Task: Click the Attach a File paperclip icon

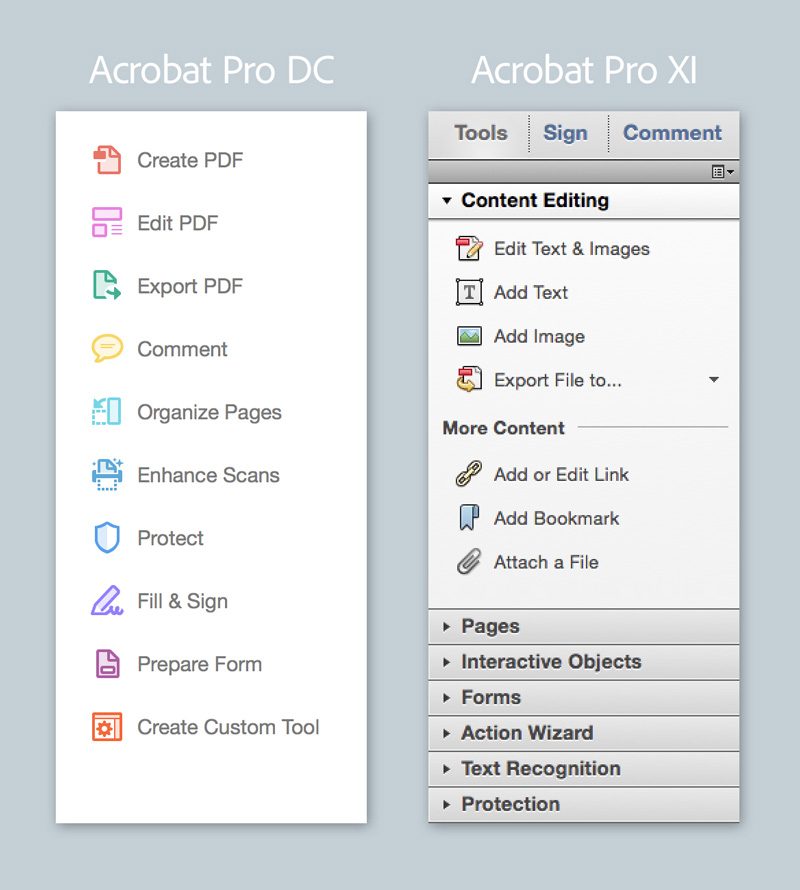Action: pos(468,562)
